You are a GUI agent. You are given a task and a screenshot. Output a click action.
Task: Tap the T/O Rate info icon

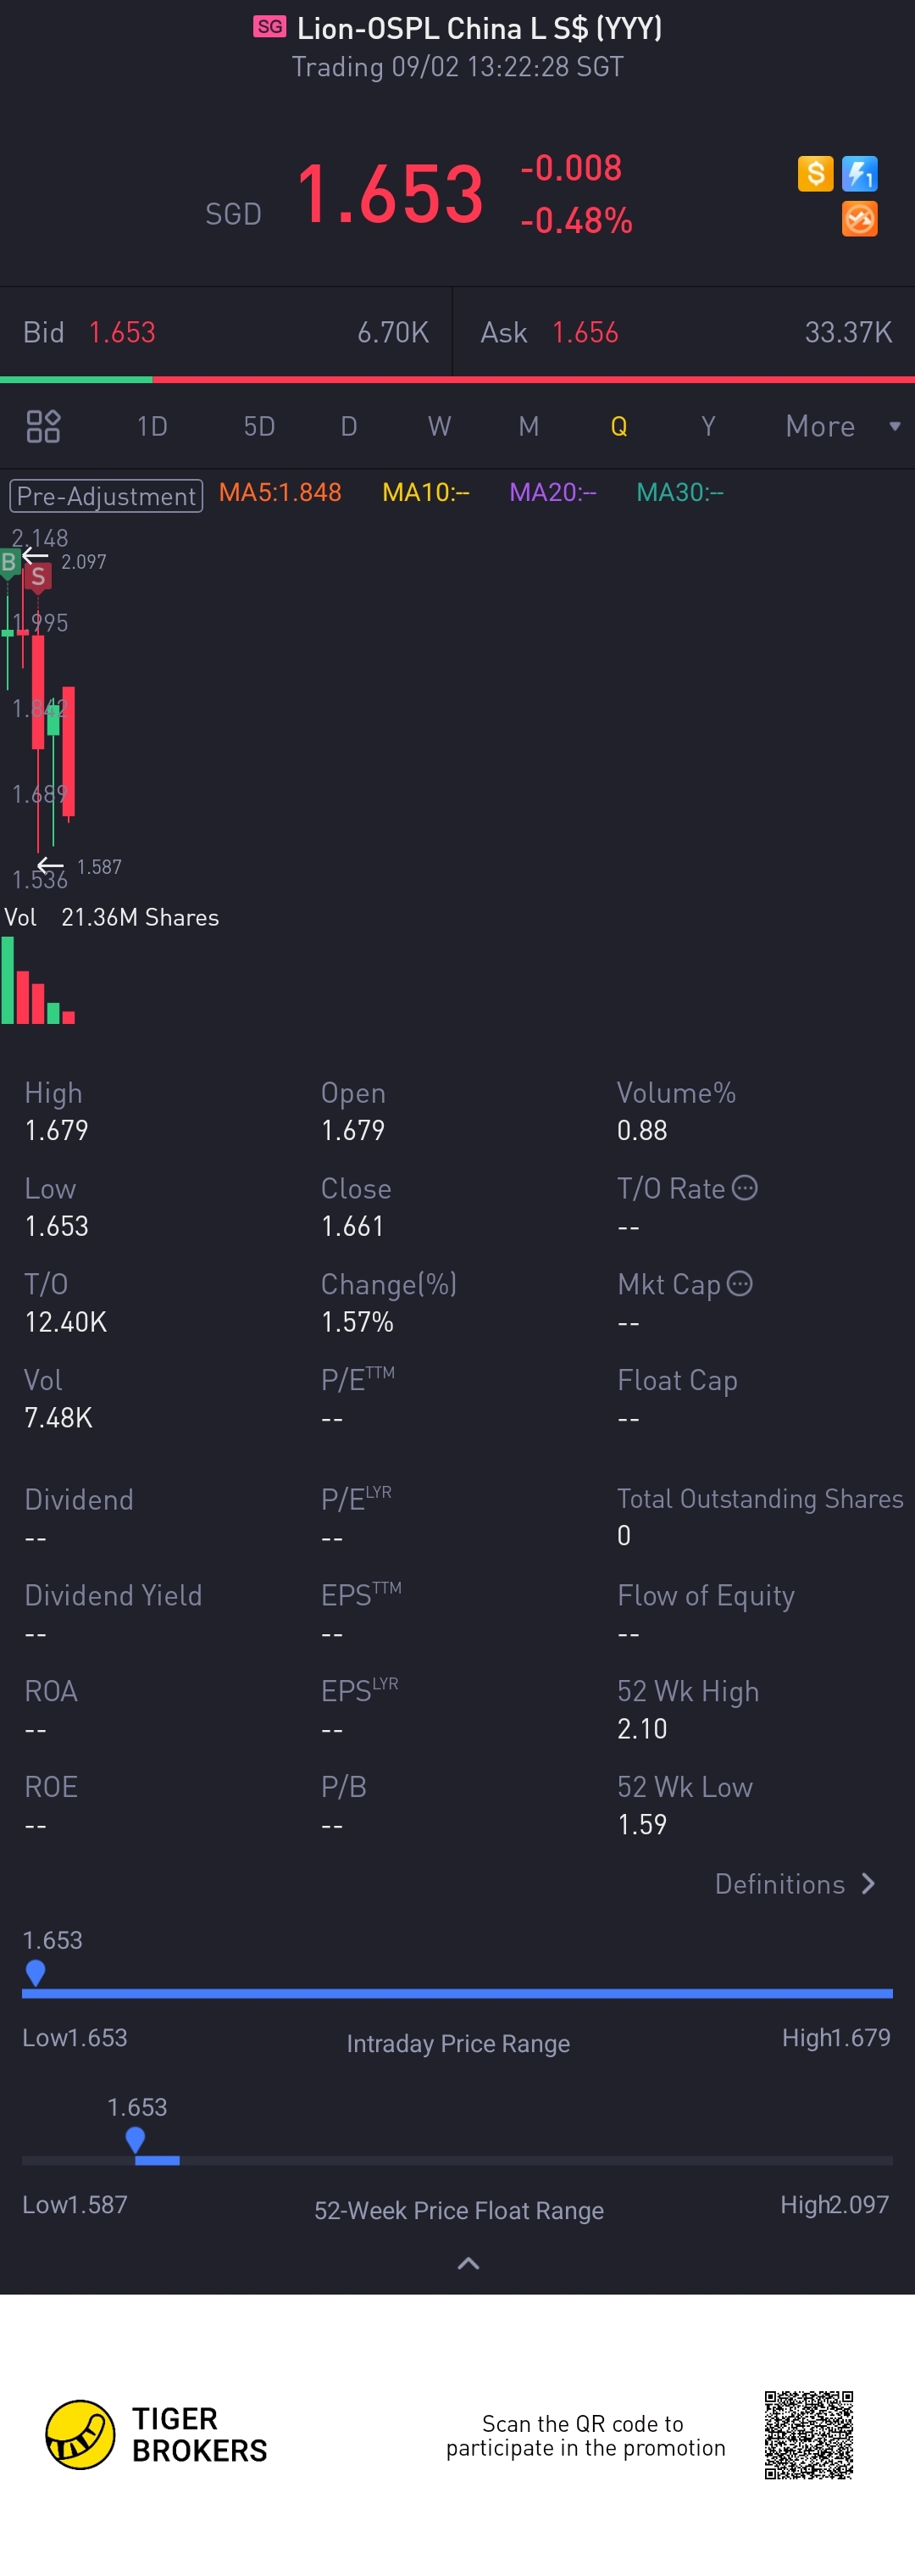745,1188
